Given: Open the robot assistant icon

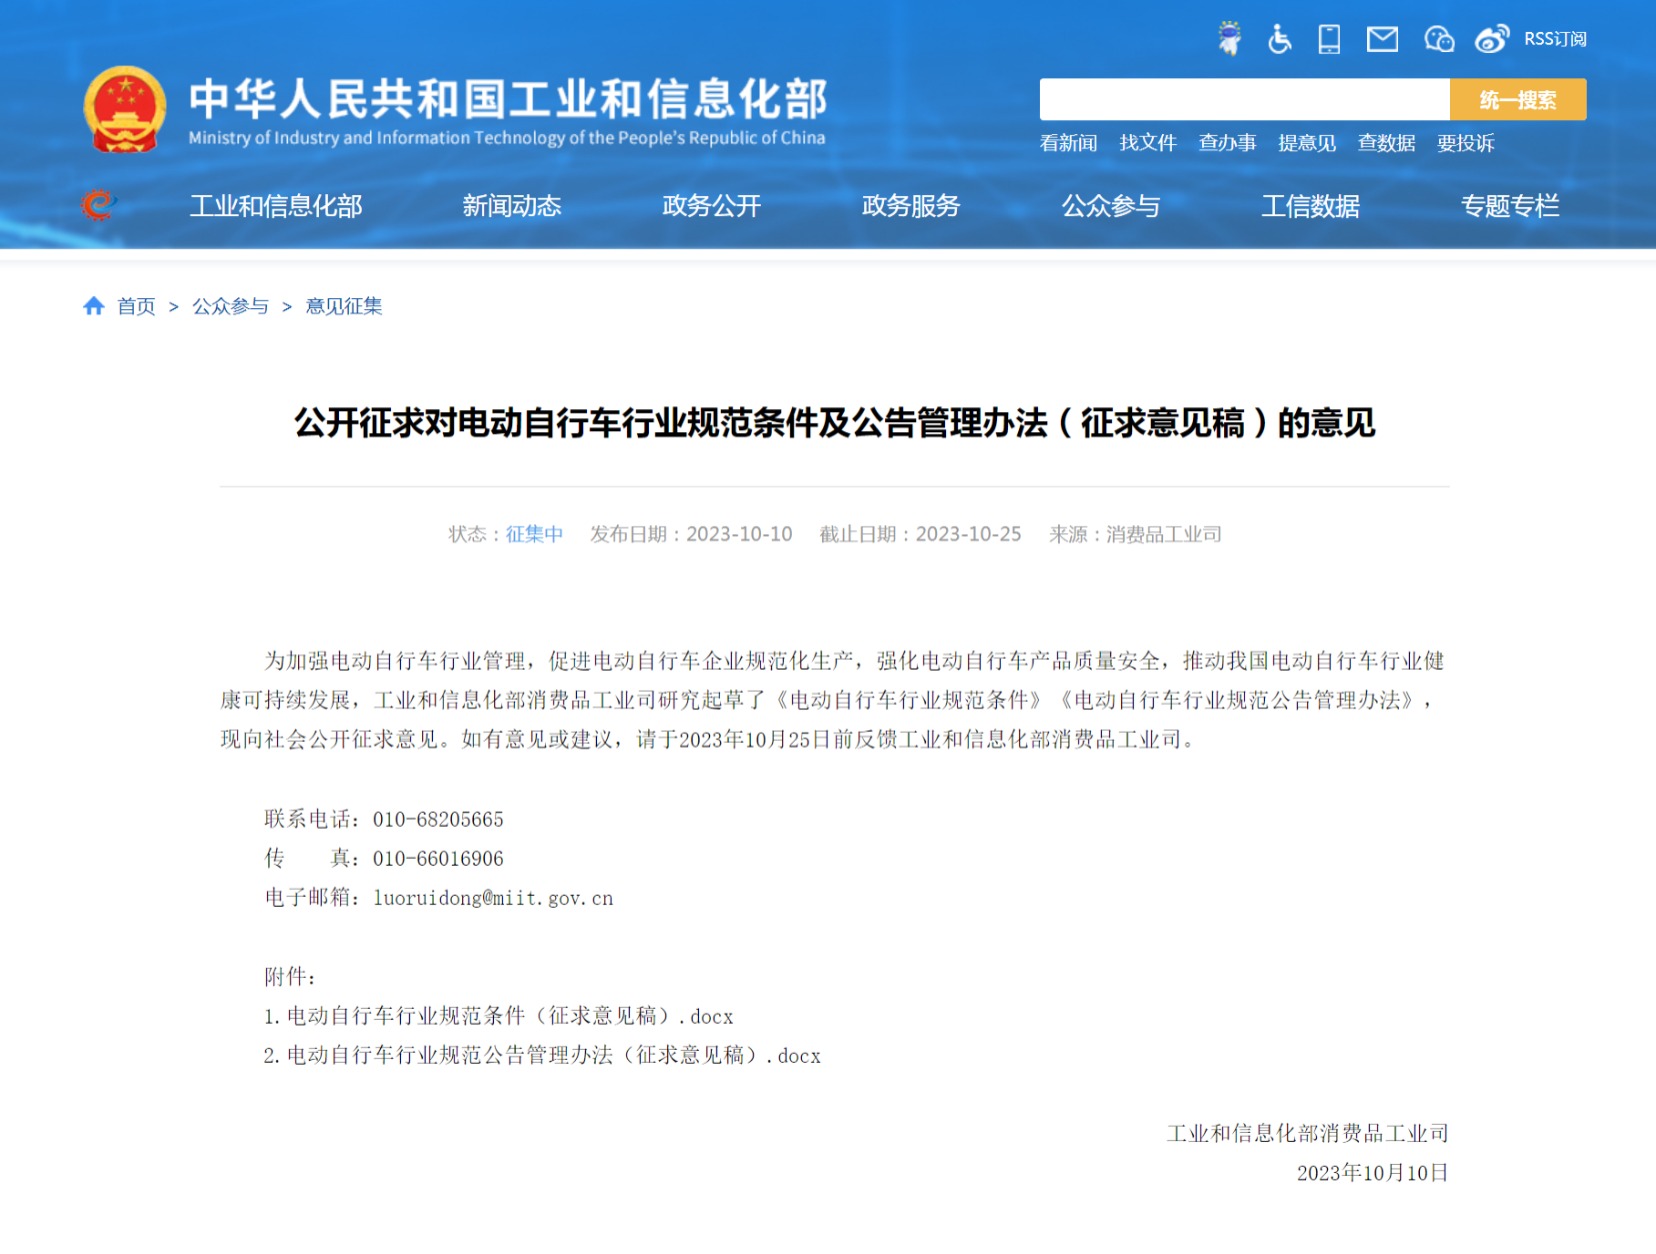Looking at the screenshot, I should point(1229,39).
